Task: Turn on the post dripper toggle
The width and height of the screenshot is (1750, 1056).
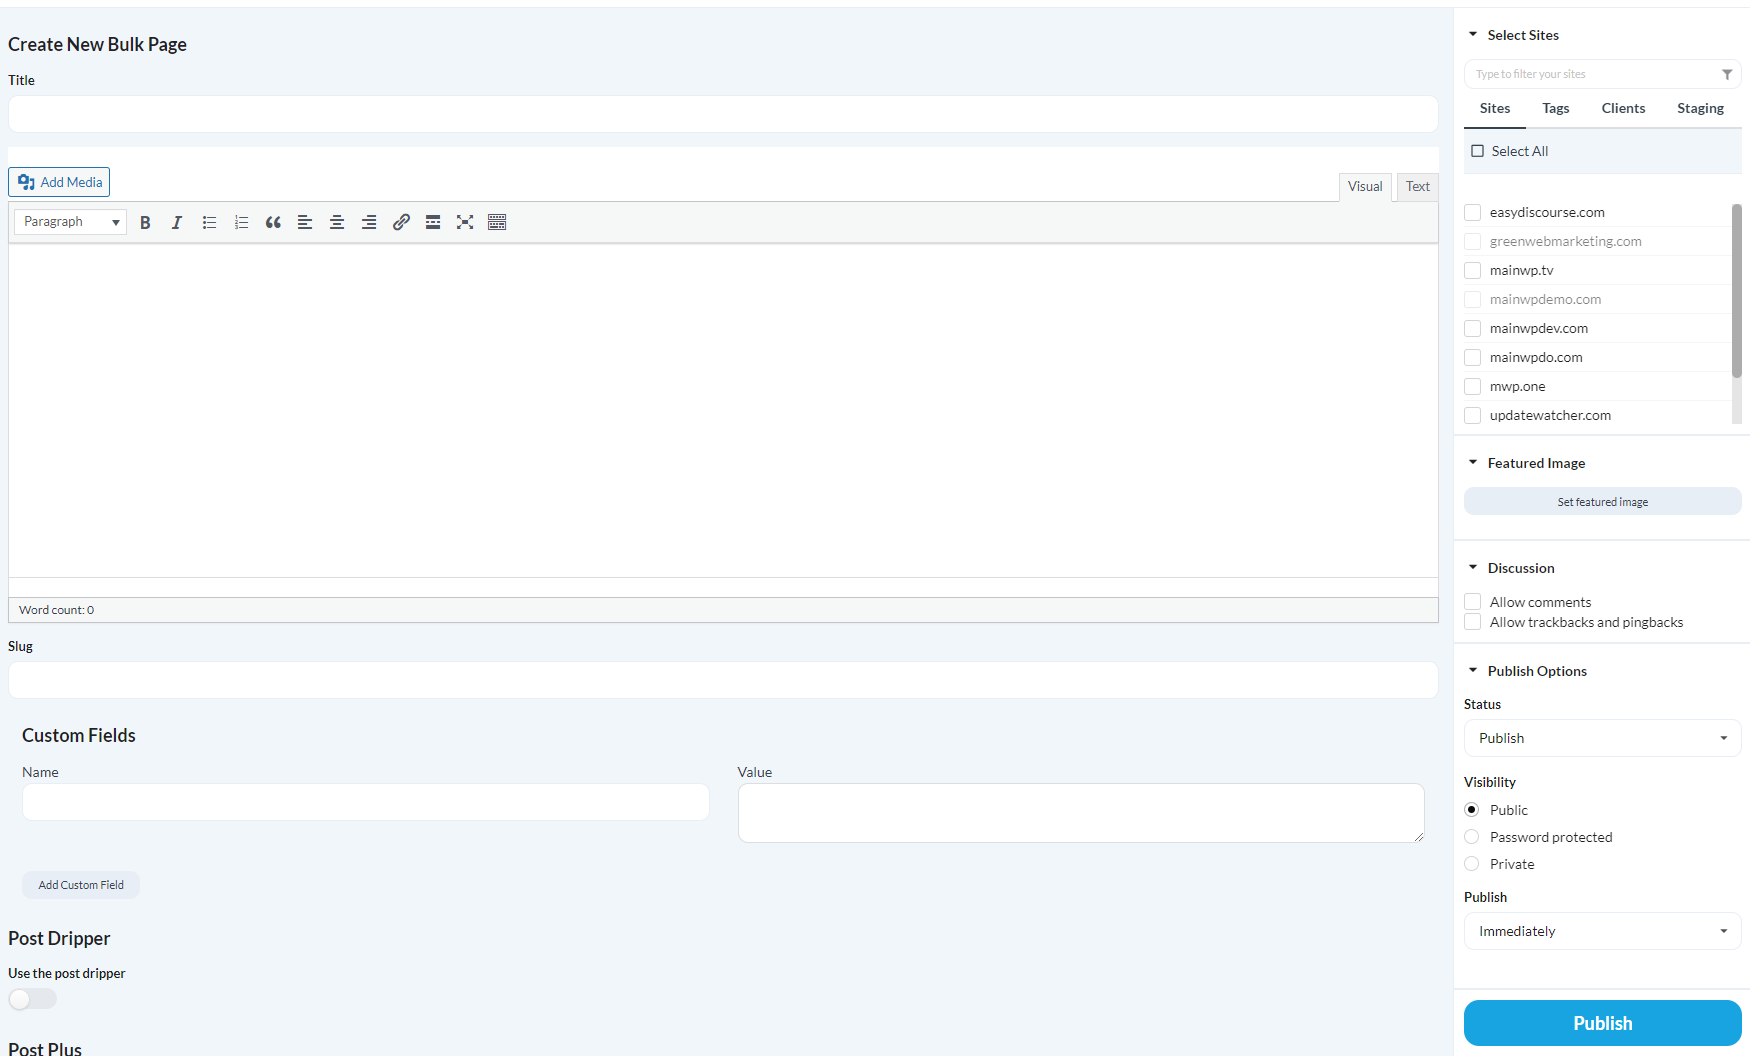Action: click(32, 998)
